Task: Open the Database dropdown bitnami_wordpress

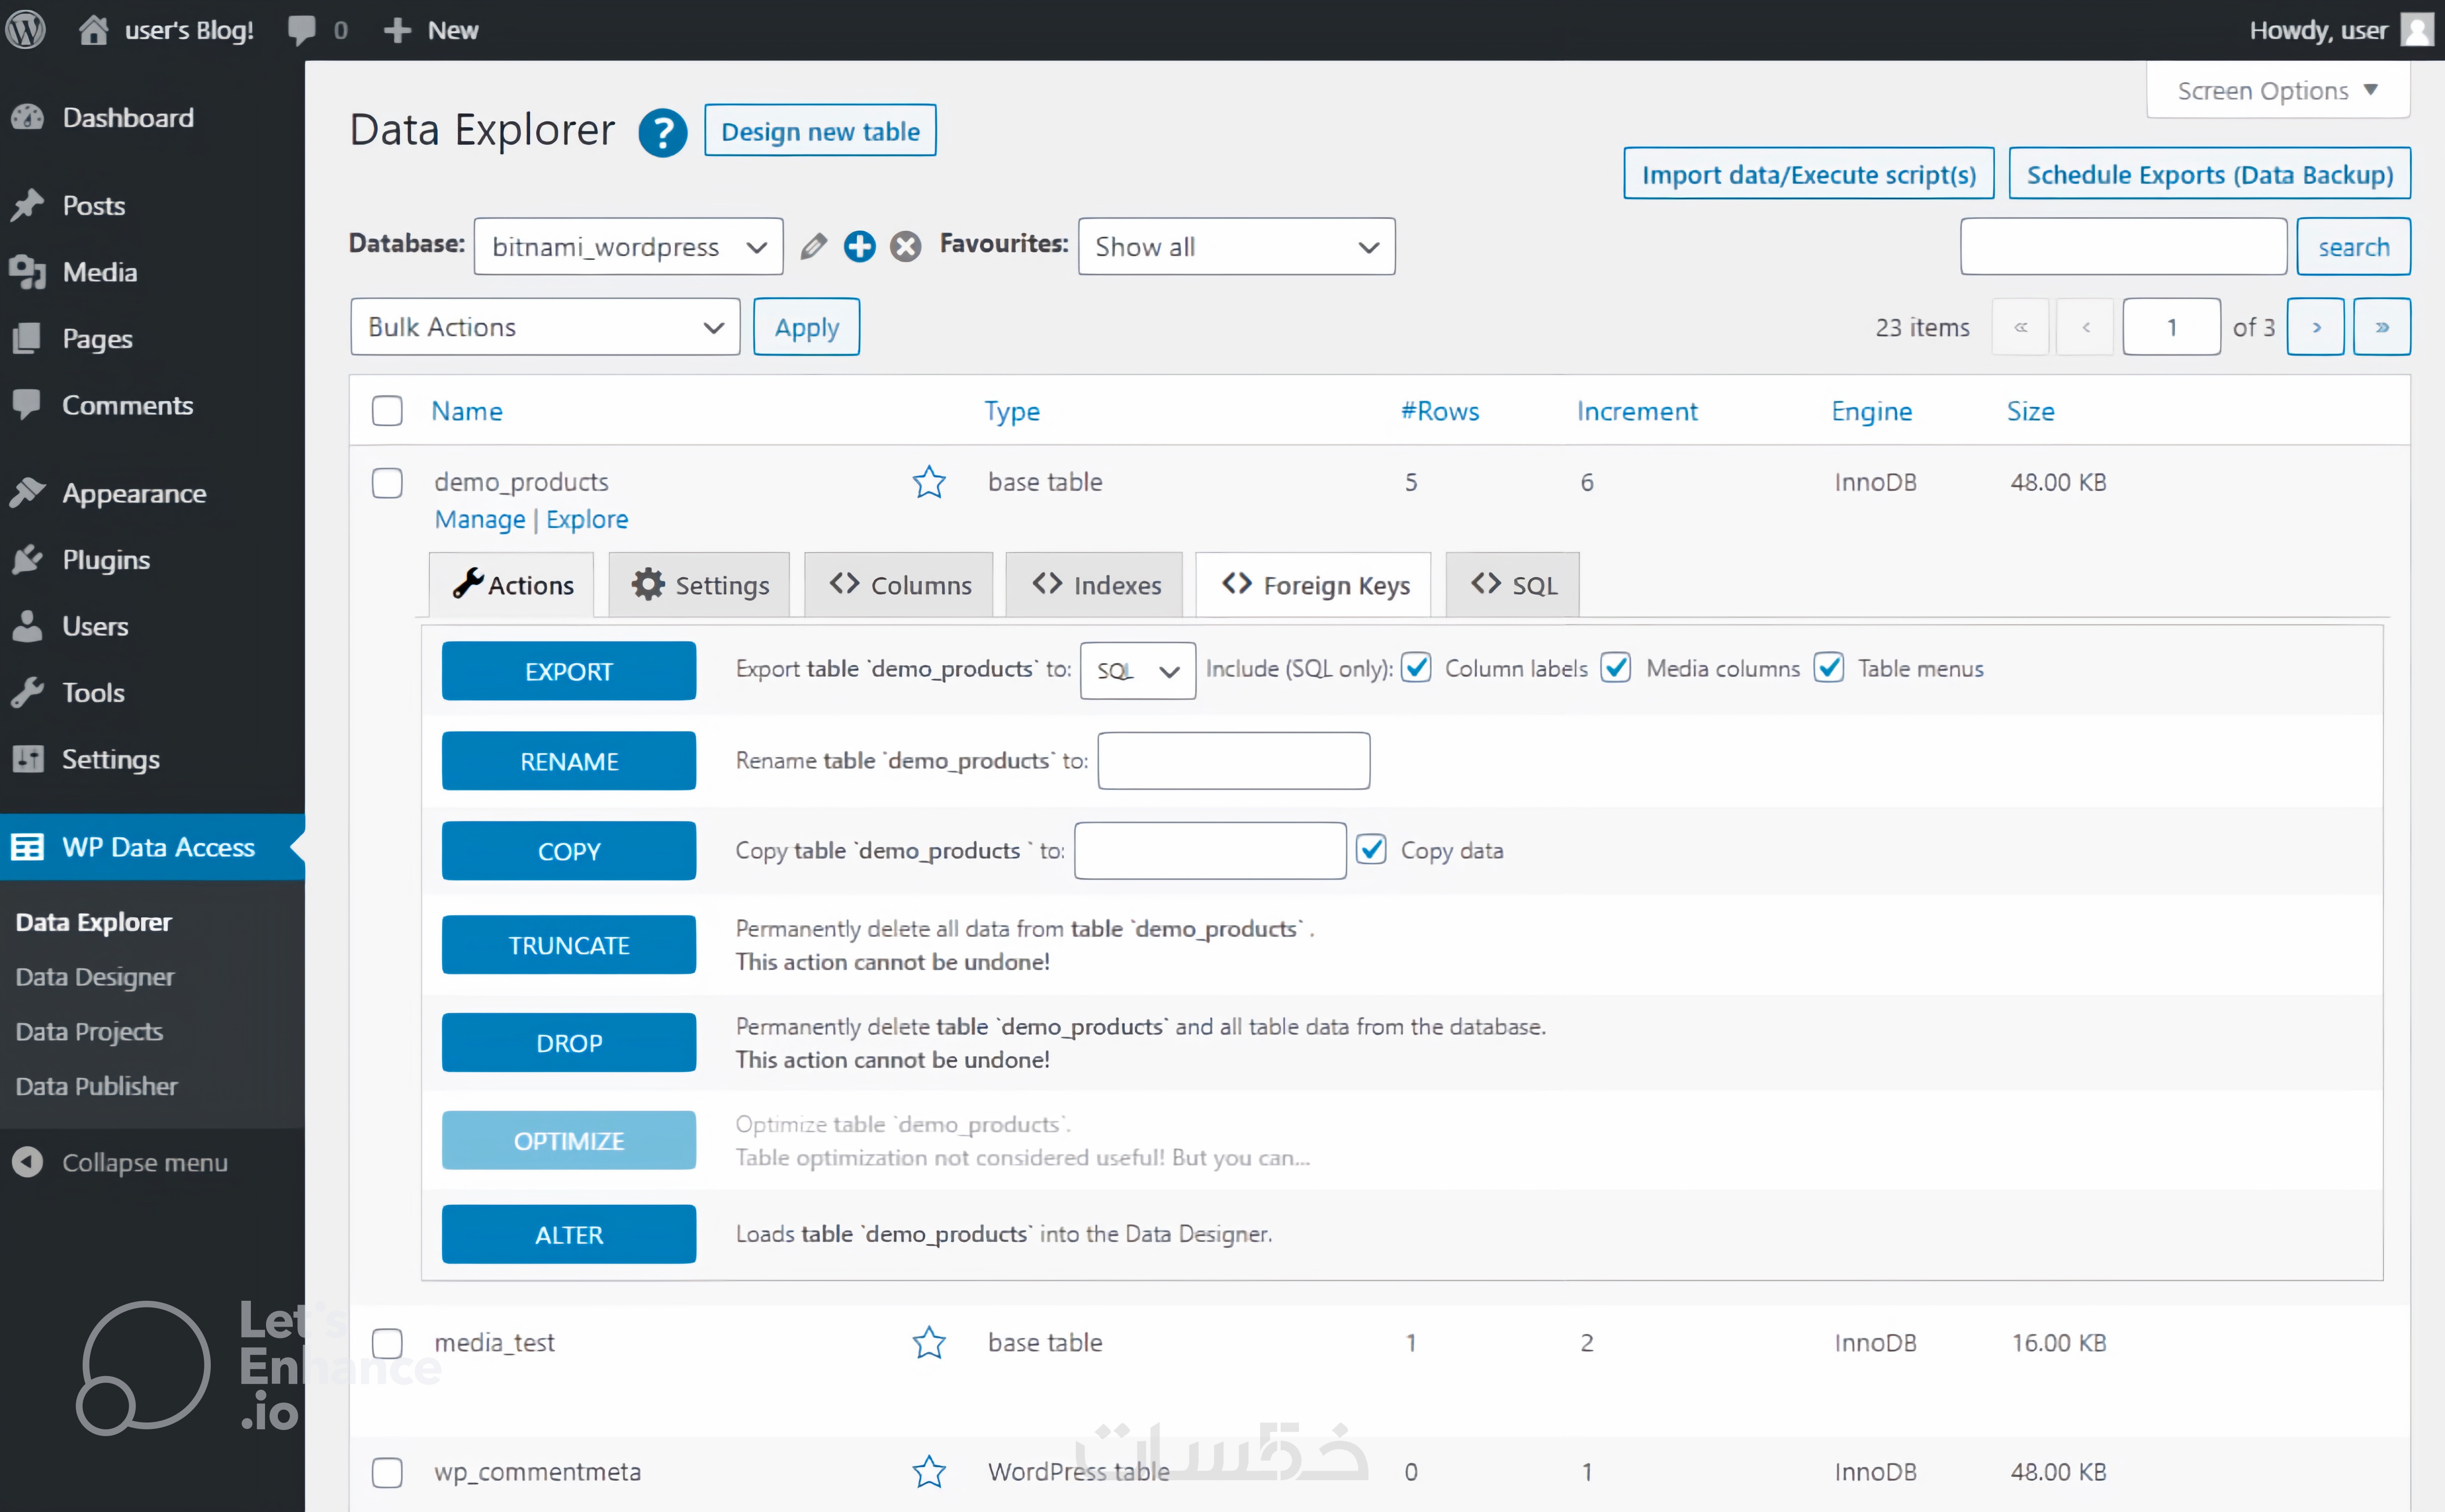Action: [x=628, y=246]
